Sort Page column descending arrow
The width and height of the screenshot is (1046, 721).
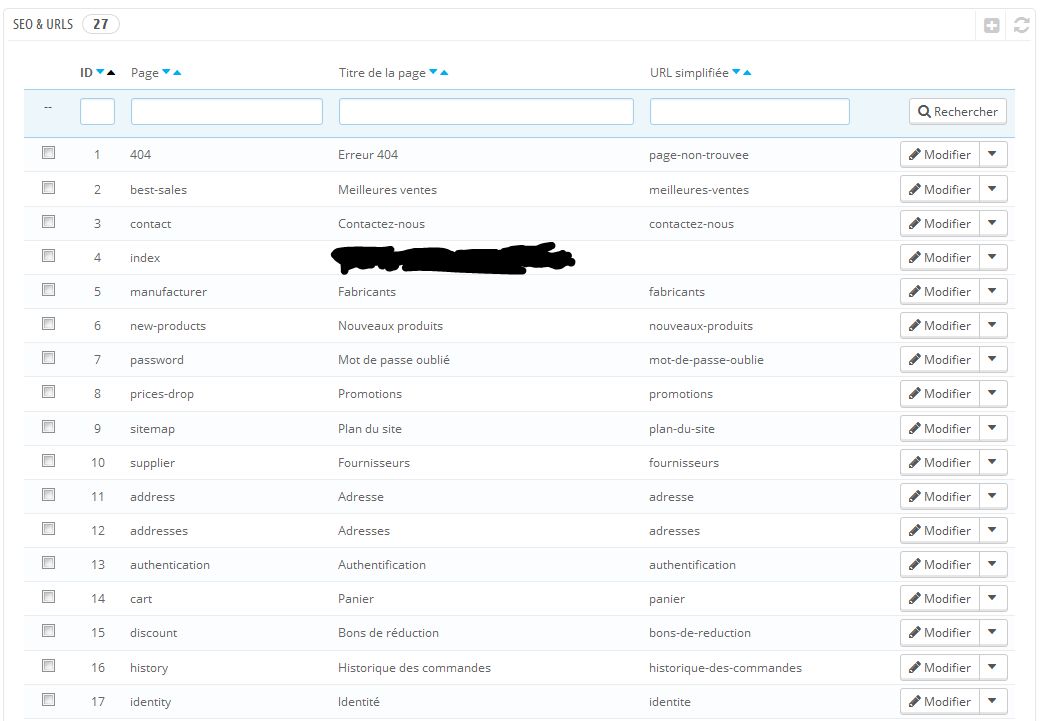[166, 72]
